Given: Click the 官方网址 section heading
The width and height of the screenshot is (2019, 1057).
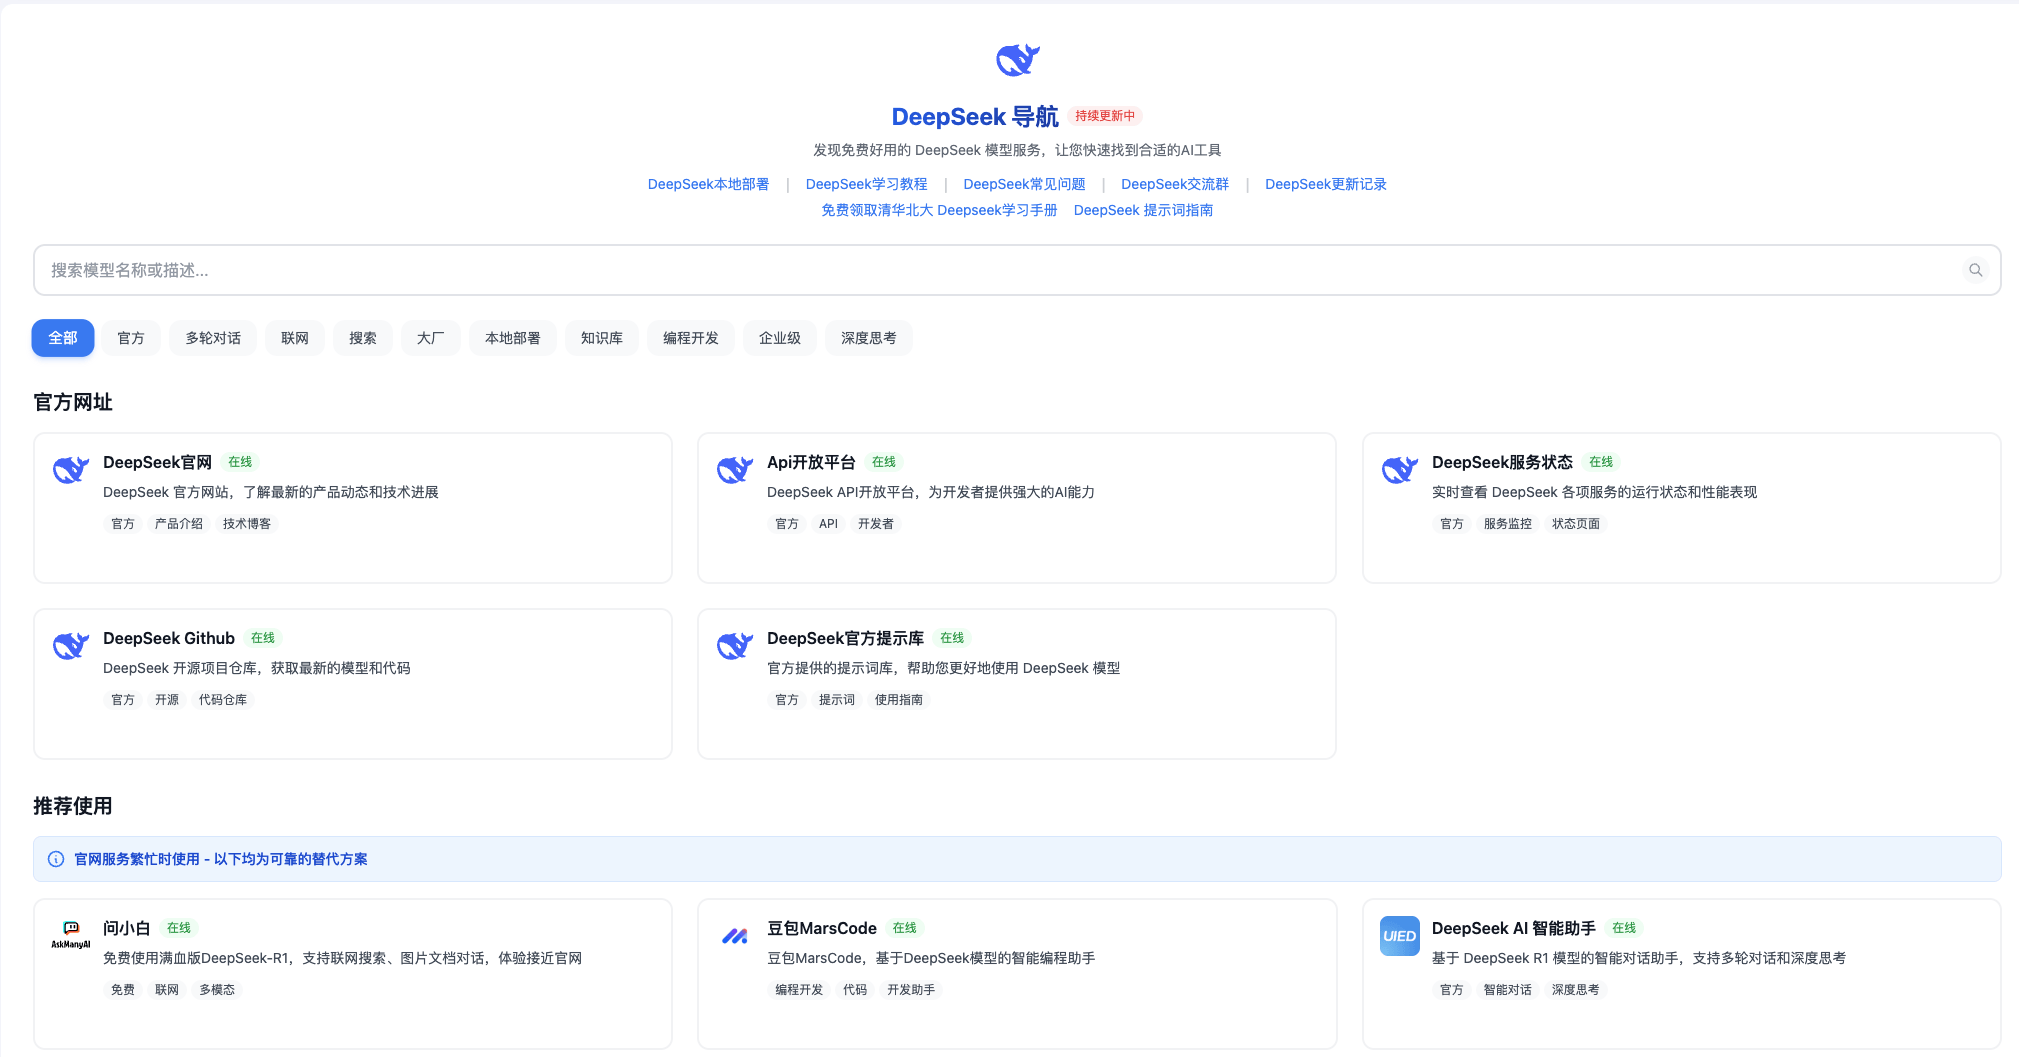Looking at the screenshot, I should tap(73, 402).
